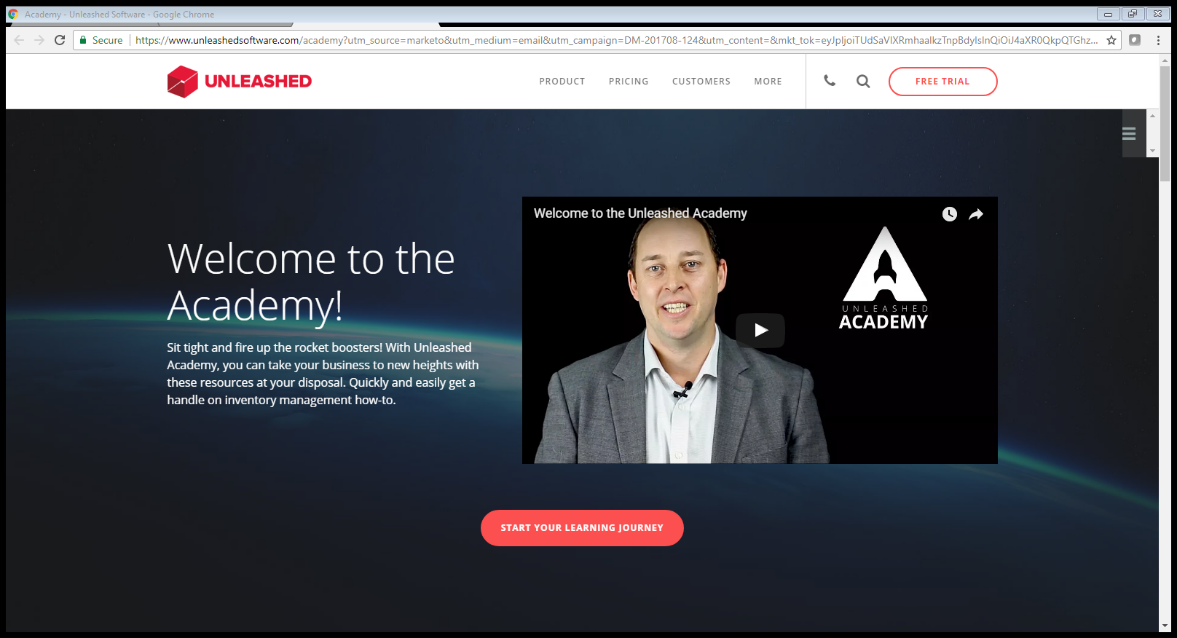This screenshot has height=638, width=1177.
Task: Click the Watch Later clock on the video
Action: (948, 213)
